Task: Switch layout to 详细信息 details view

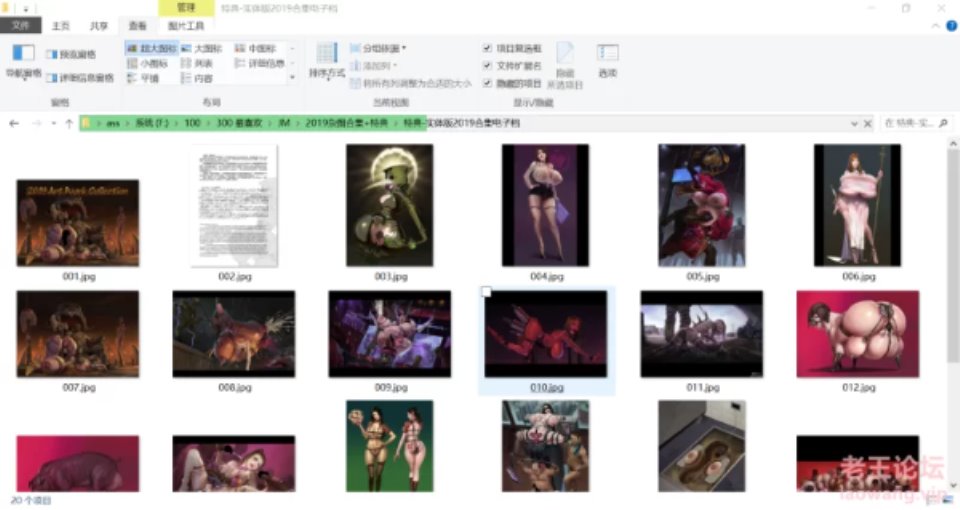Action: click(260, 63)
